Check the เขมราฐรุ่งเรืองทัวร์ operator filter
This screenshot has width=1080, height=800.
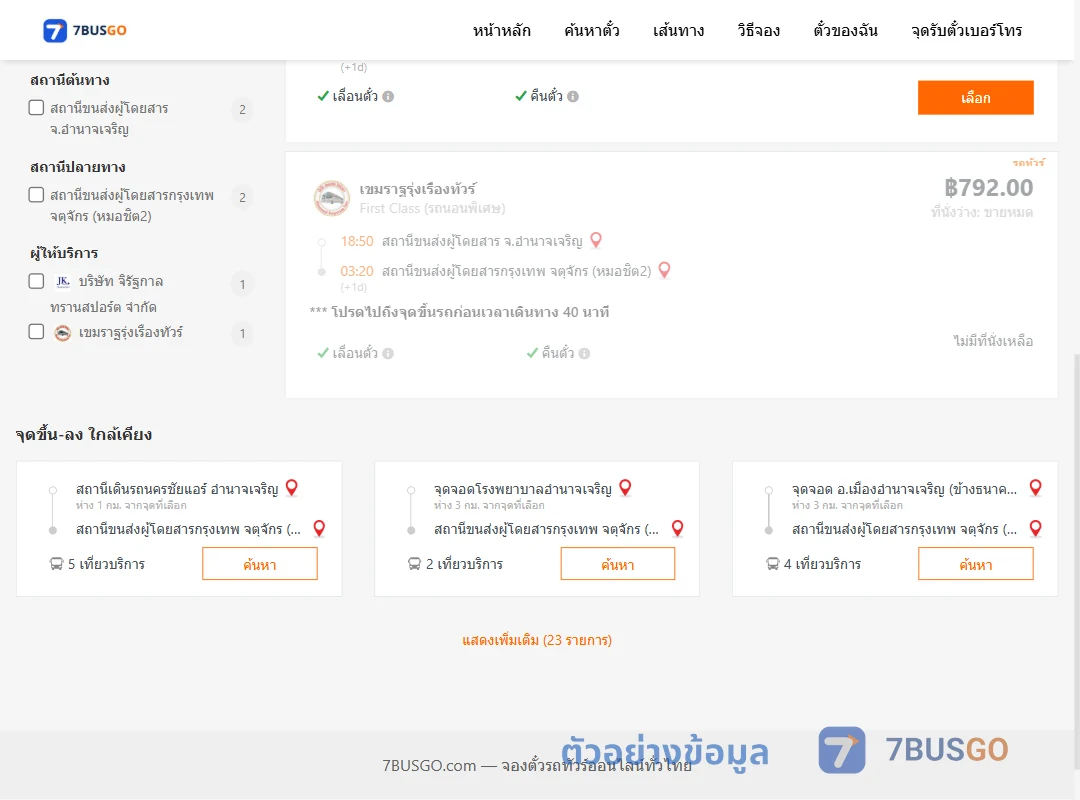point(37,332)
